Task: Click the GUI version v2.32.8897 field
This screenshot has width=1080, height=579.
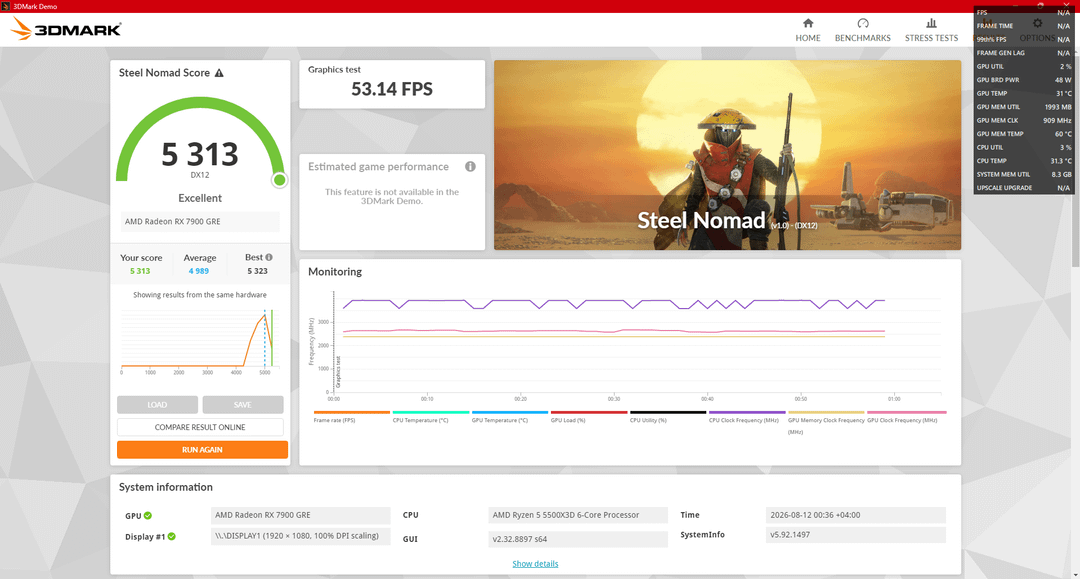Action: (x=578, y=539)
